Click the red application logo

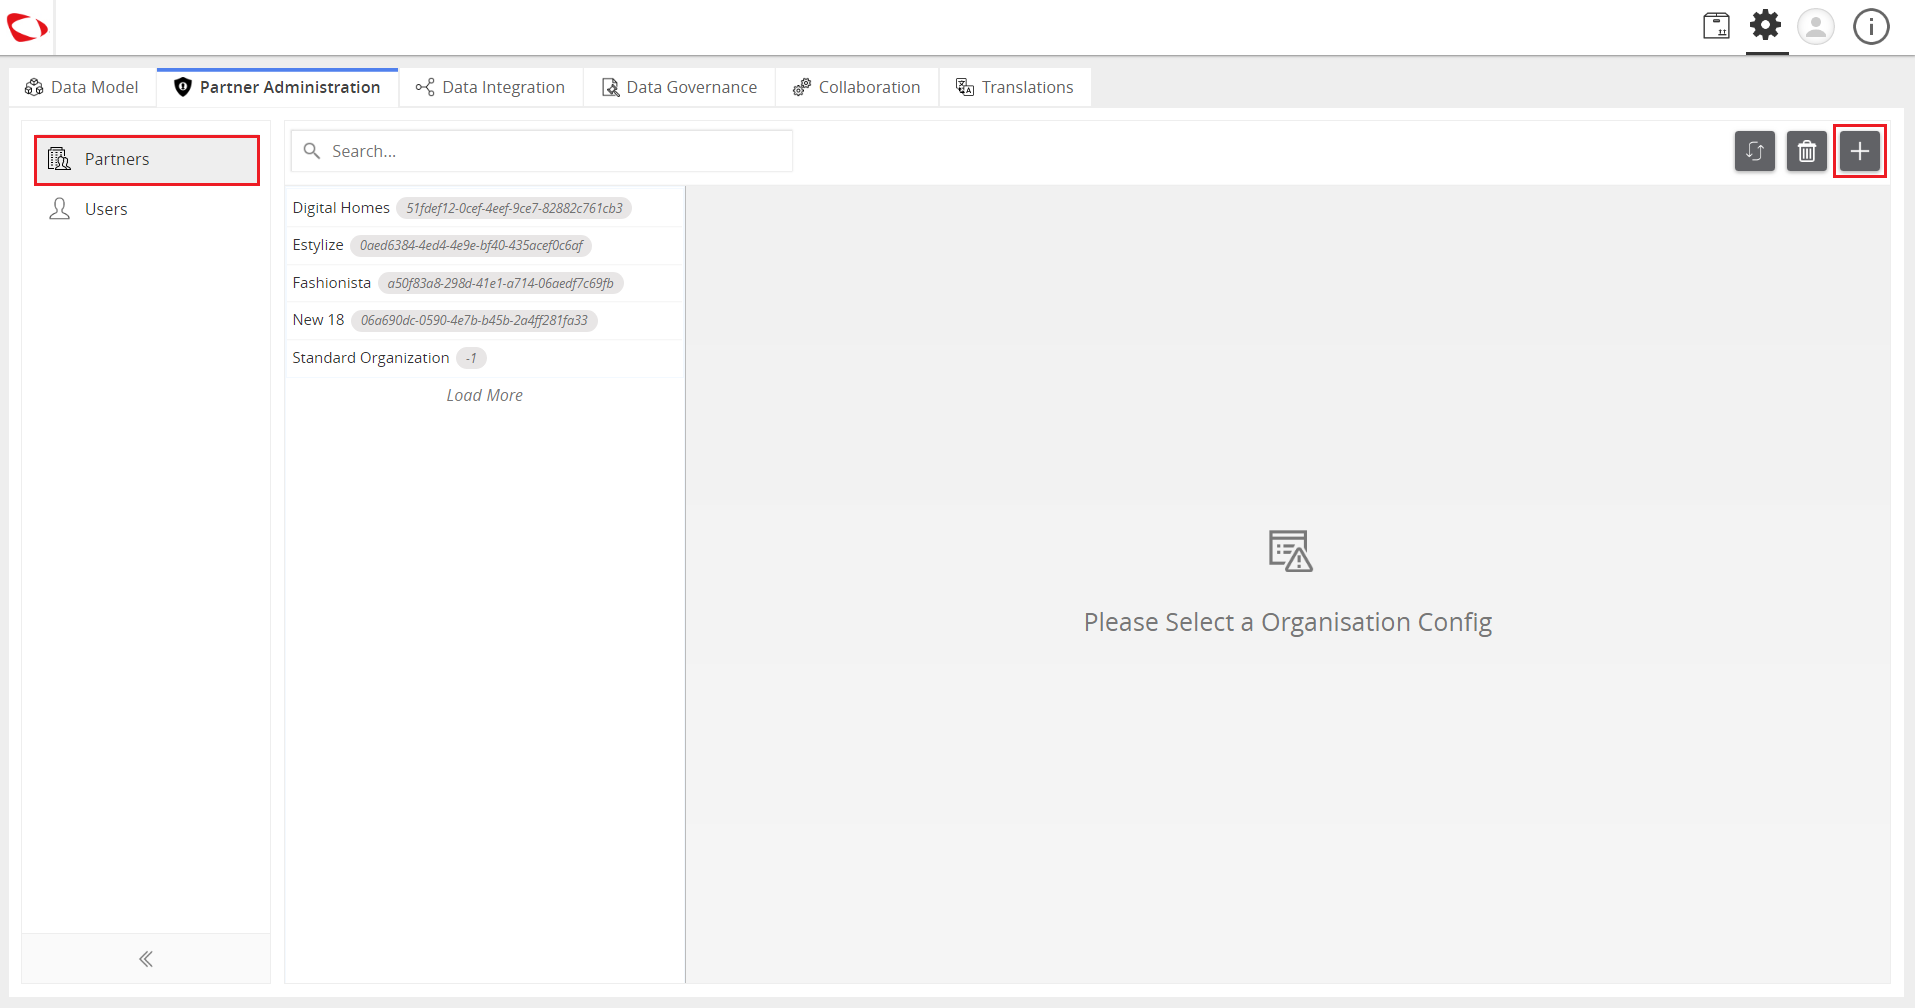(27, 27)
